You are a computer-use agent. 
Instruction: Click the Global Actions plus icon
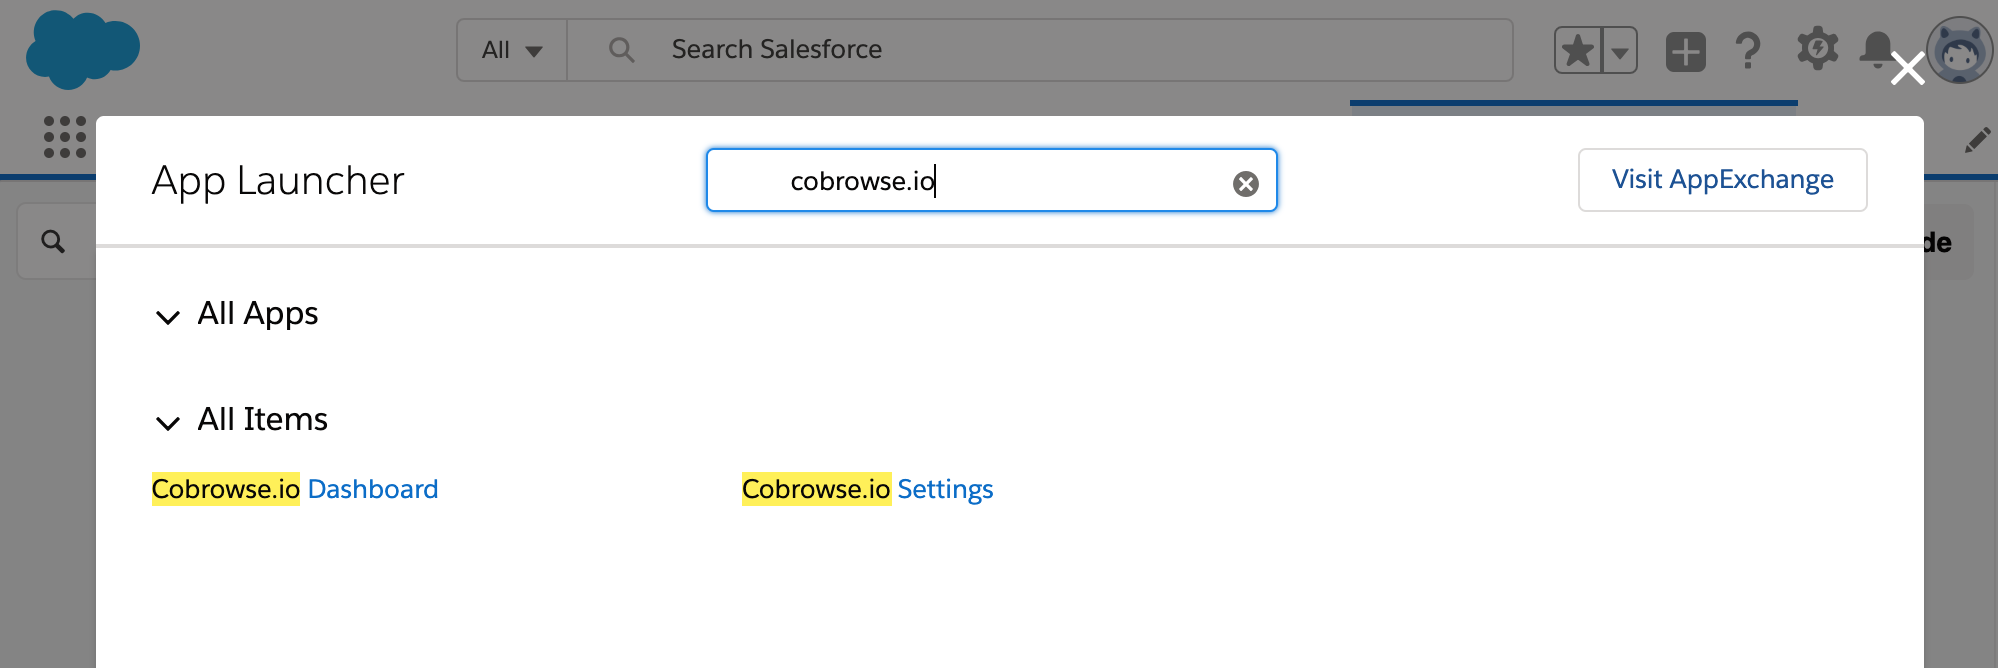[x=1685, y=51]
